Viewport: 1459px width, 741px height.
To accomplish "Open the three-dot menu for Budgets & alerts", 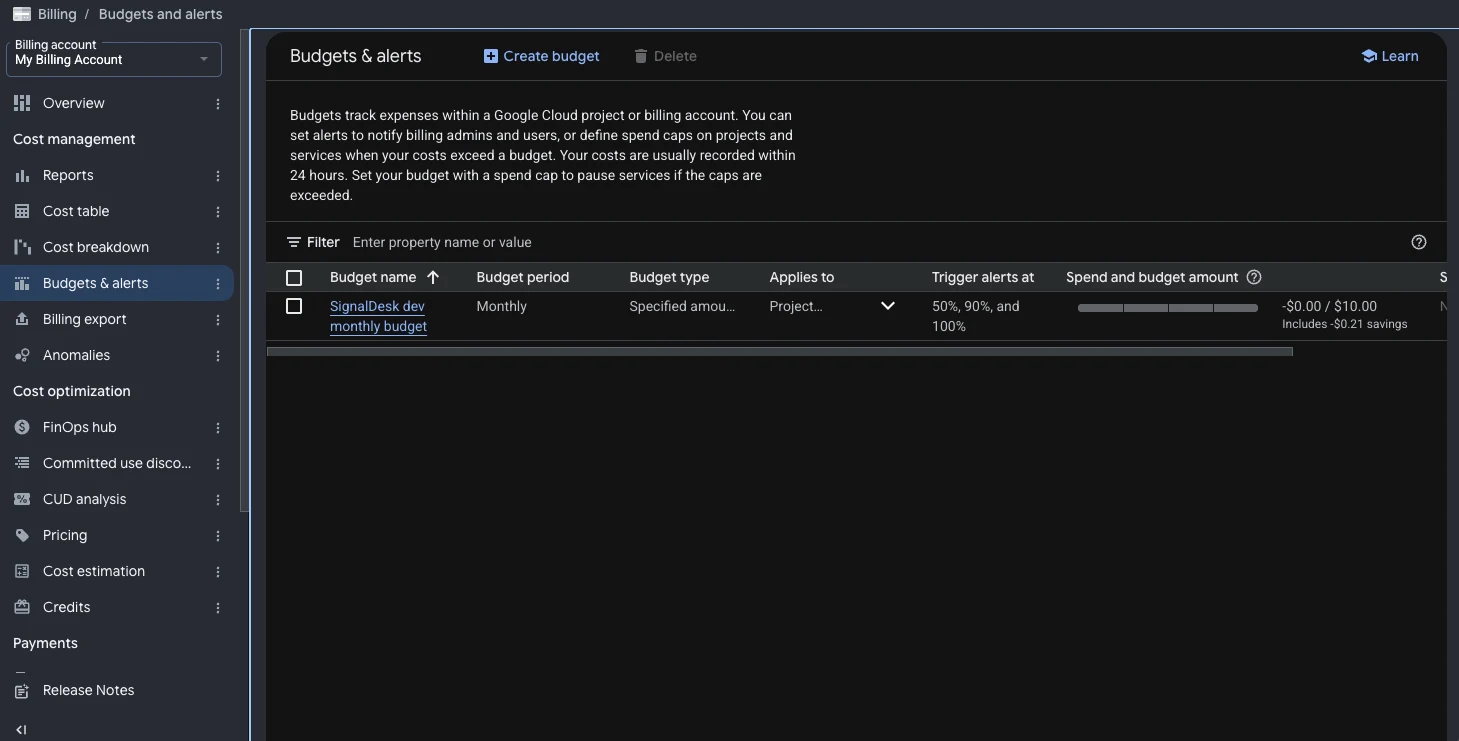I will [218, 283].
